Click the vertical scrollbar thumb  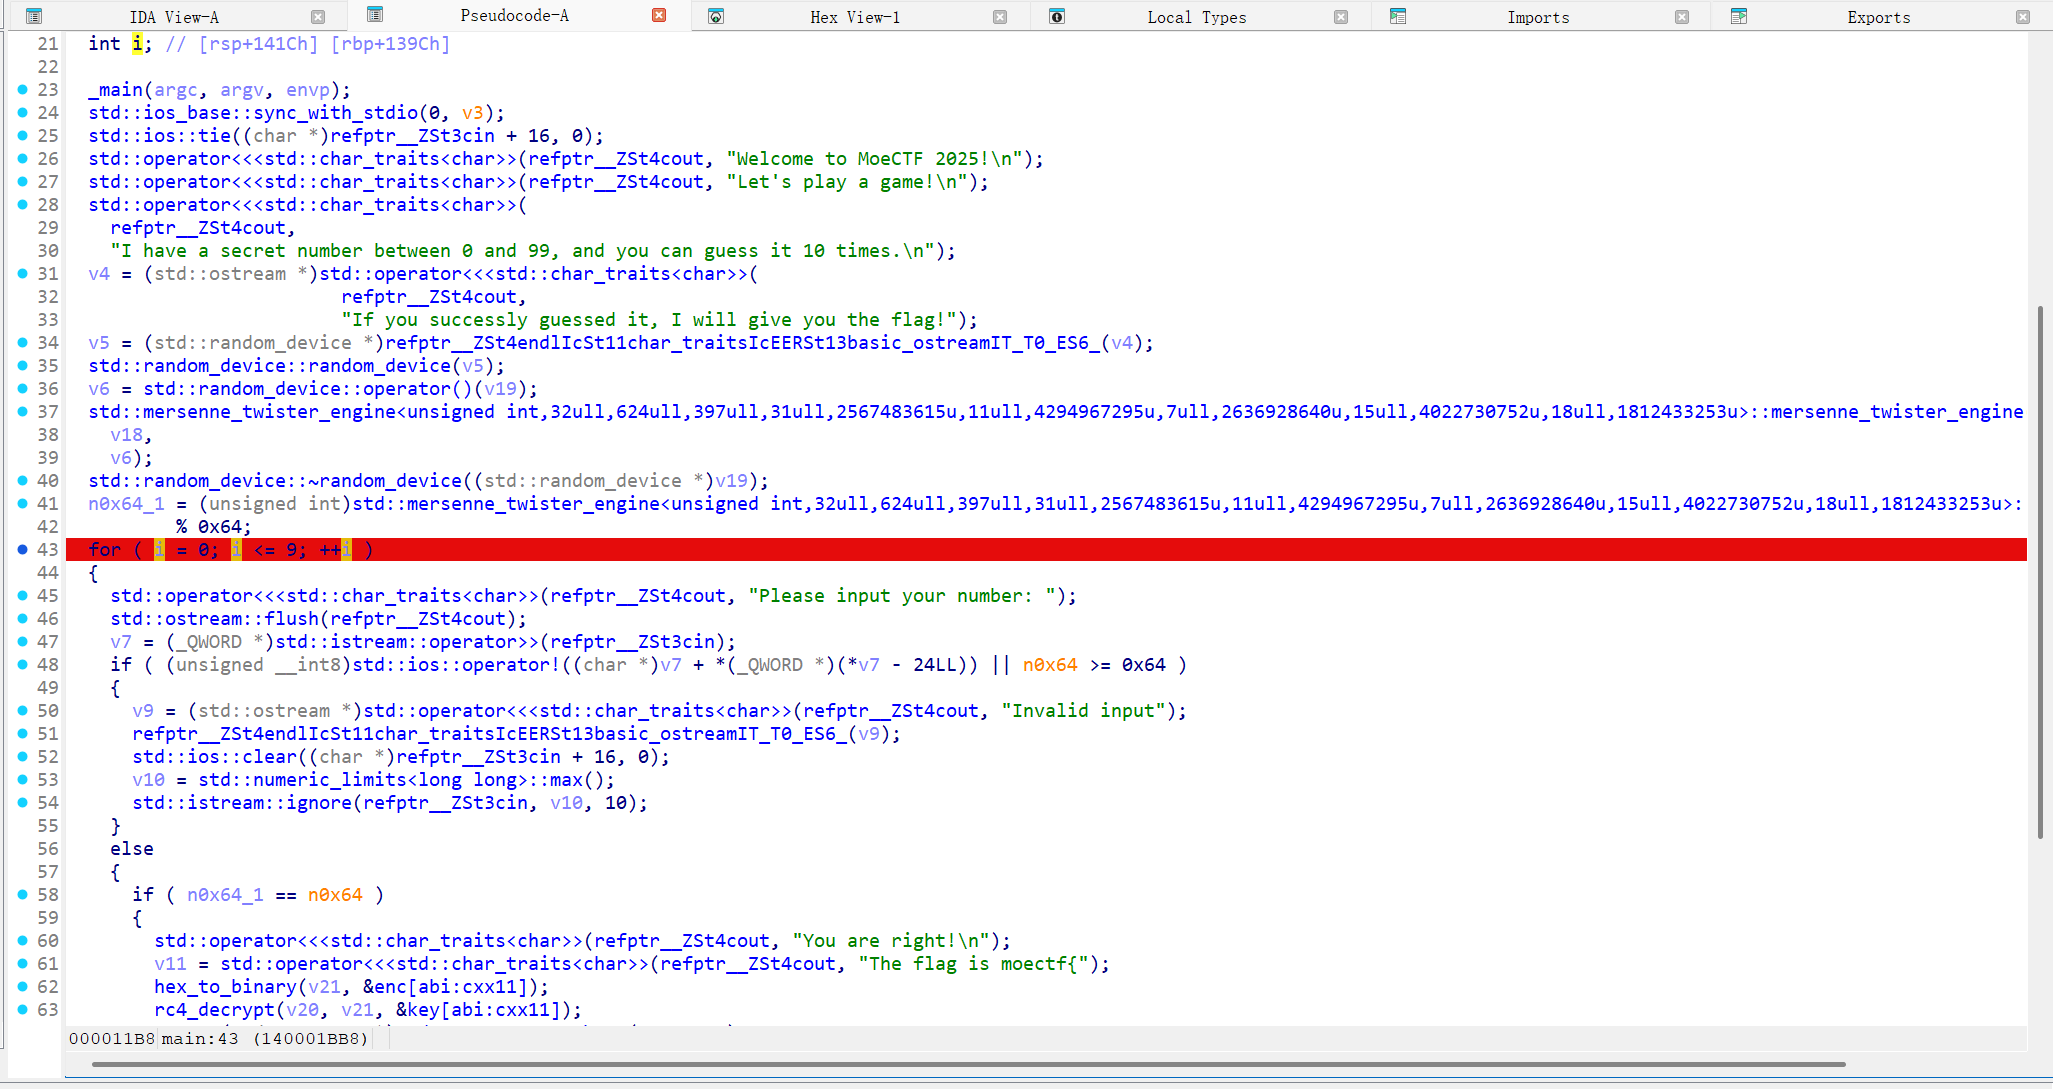(x=2040, y=570)
